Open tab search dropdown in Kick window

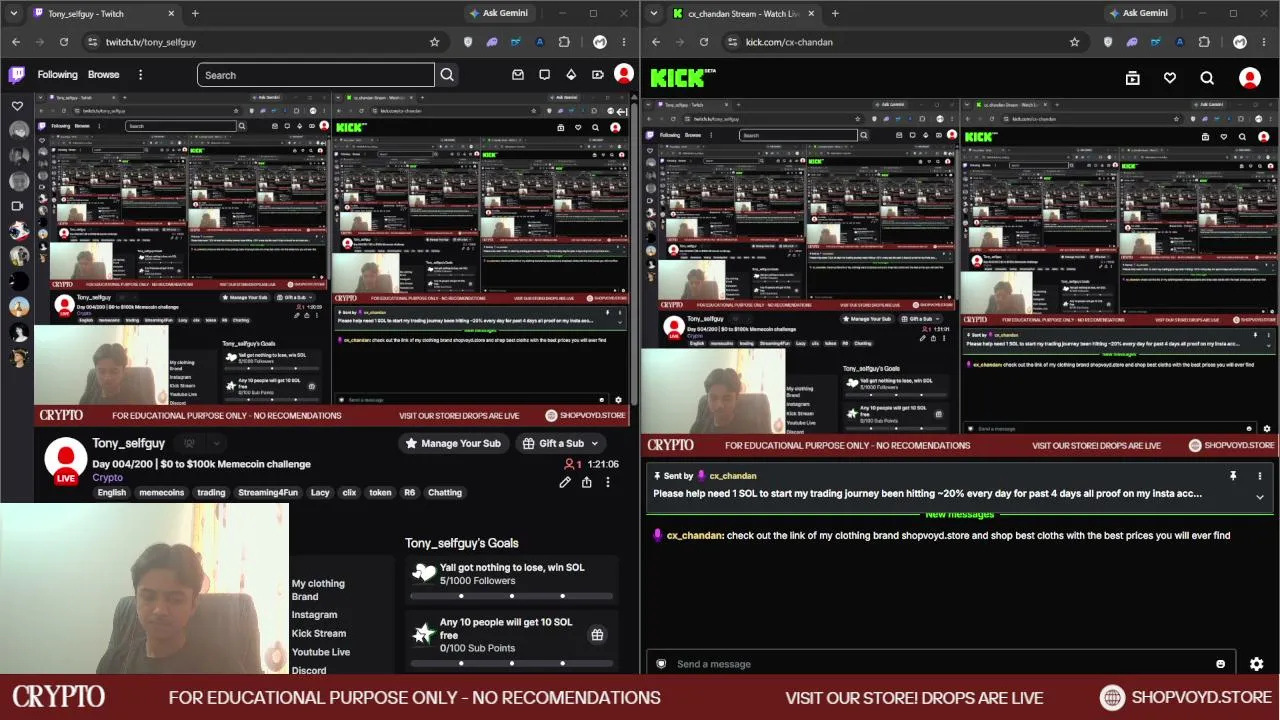(x=653, y=13)
